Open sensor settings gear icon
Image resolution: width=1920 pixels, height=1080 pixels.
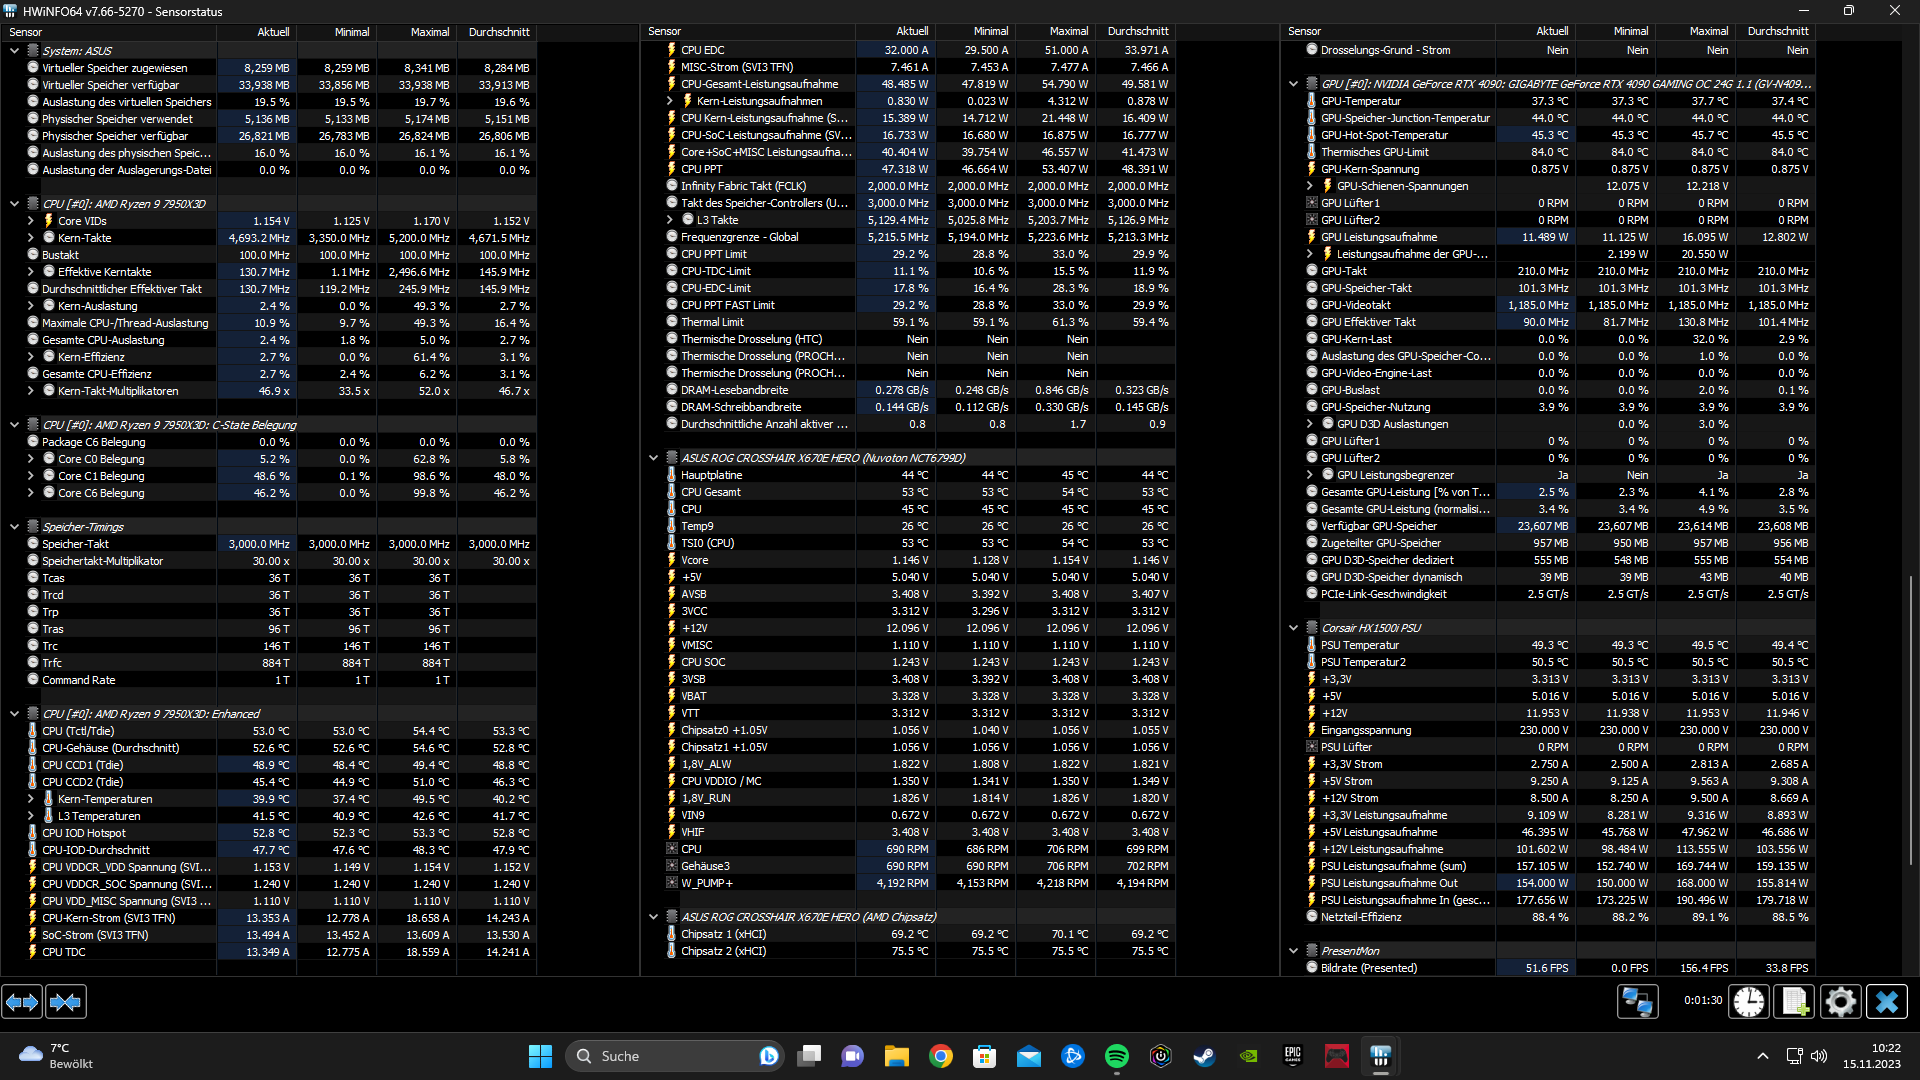point(1840,1001)
